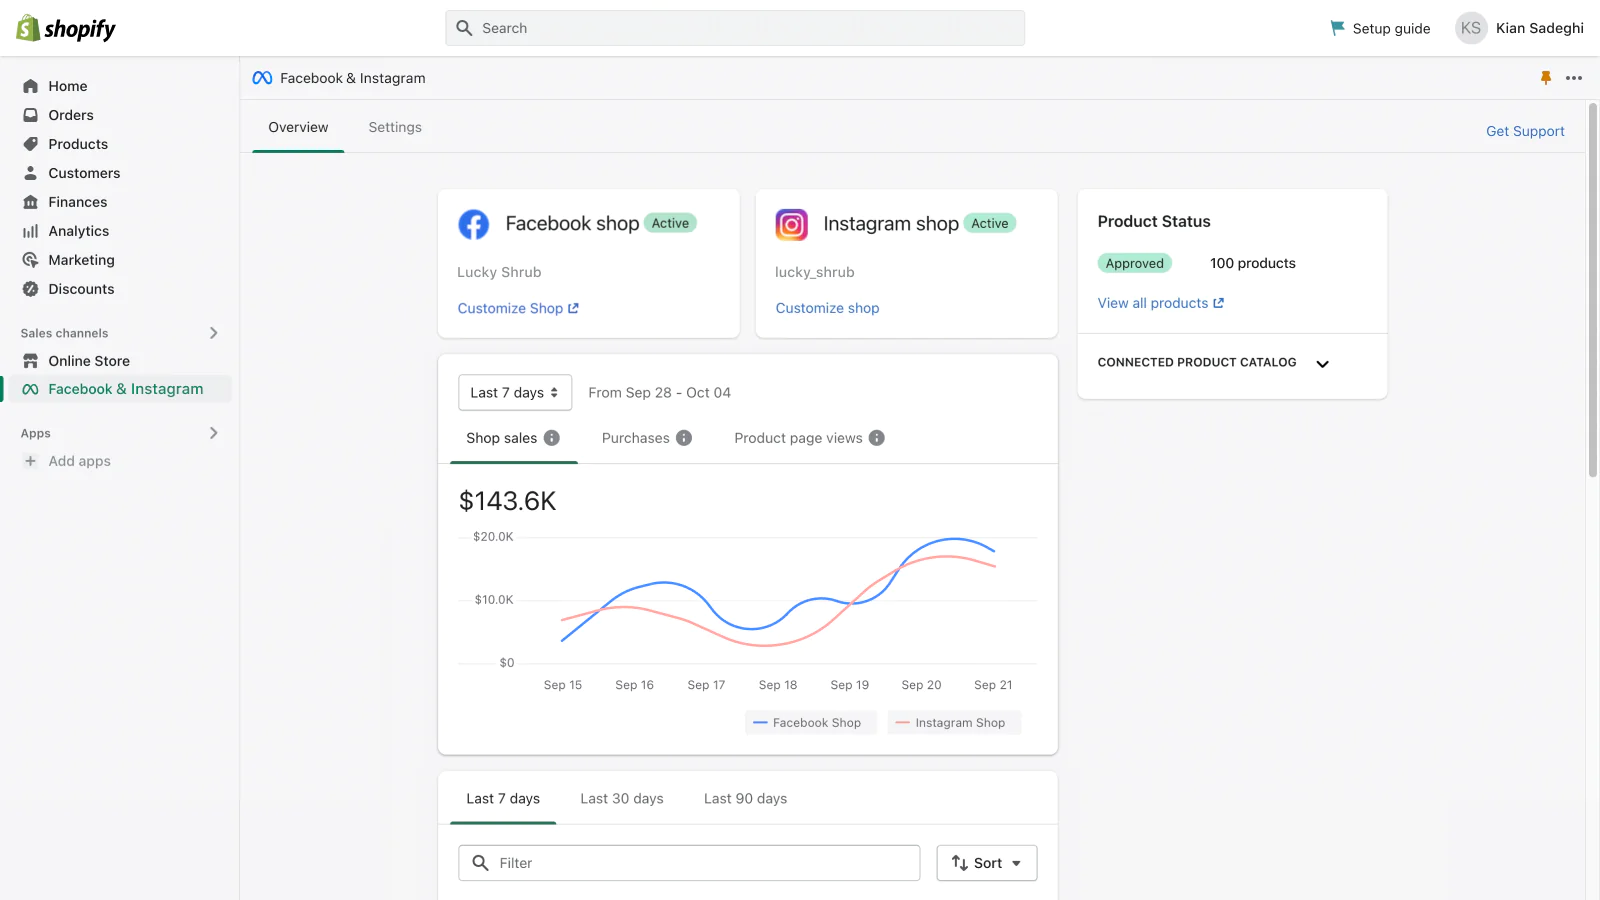
Task: Expand Connected Product Catalog chevron
Action: coord(1323,364)
